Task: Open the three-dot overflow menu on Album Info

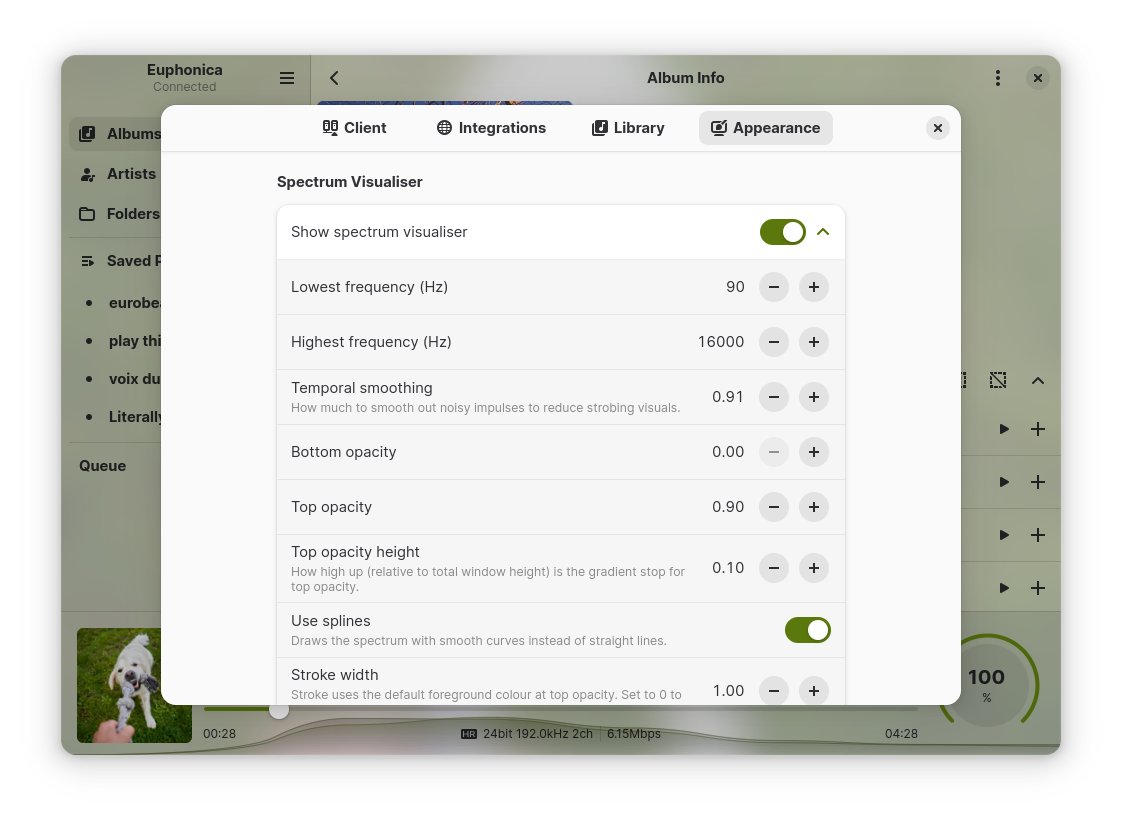Action: pos(998,77)
